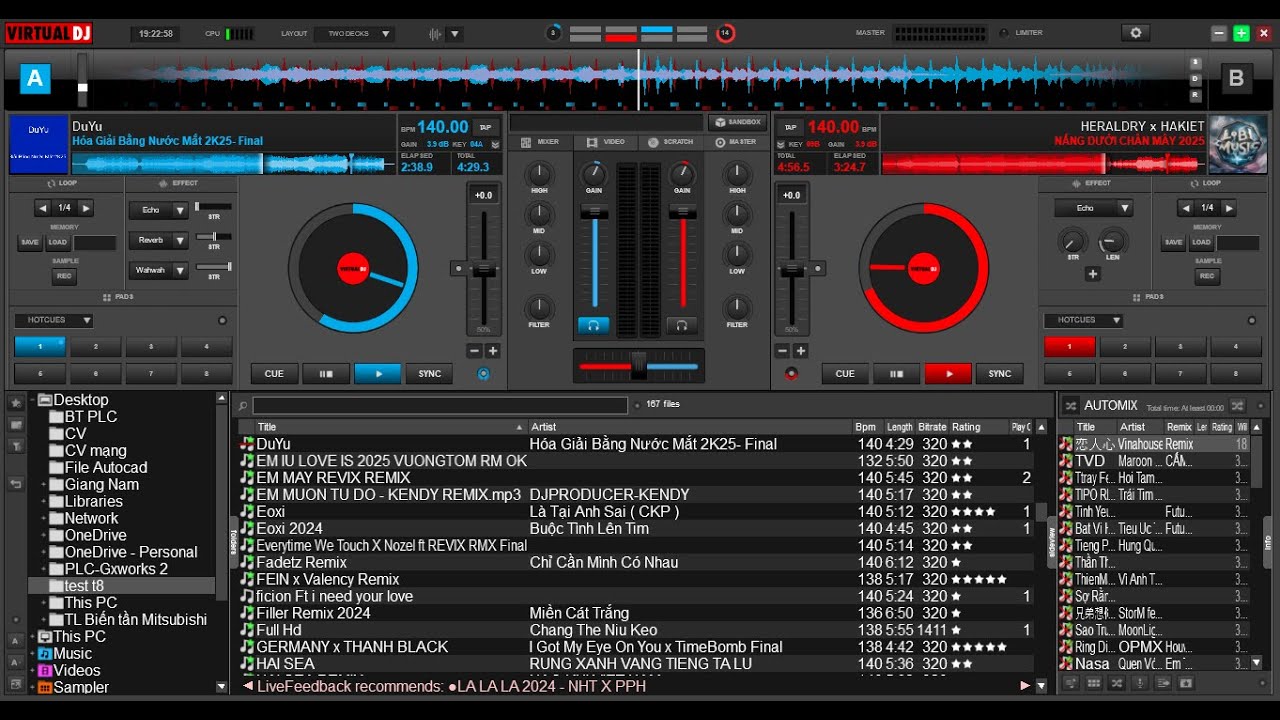Click the right deck jog wheel
The image size is (1280, 720).
point(924,268)
